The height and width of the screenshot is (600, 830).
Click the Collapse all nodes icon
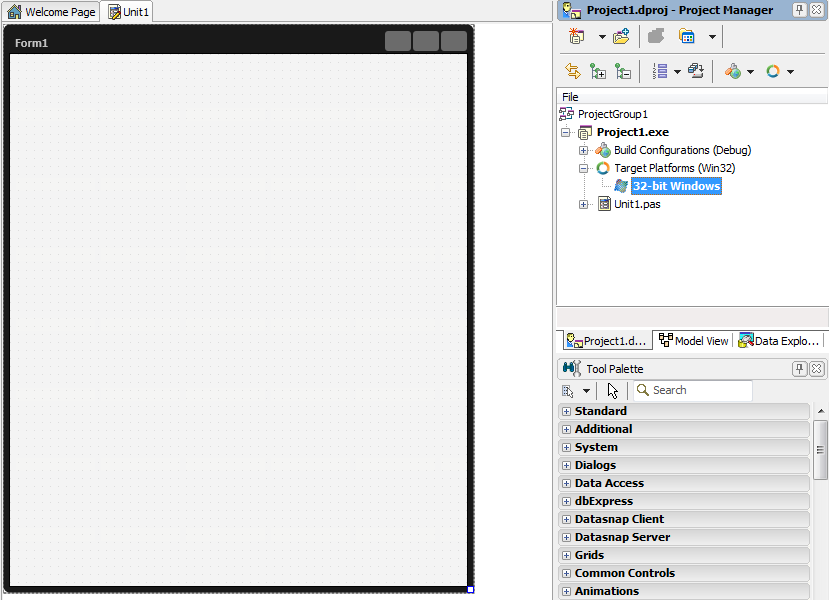pos(623,71)
